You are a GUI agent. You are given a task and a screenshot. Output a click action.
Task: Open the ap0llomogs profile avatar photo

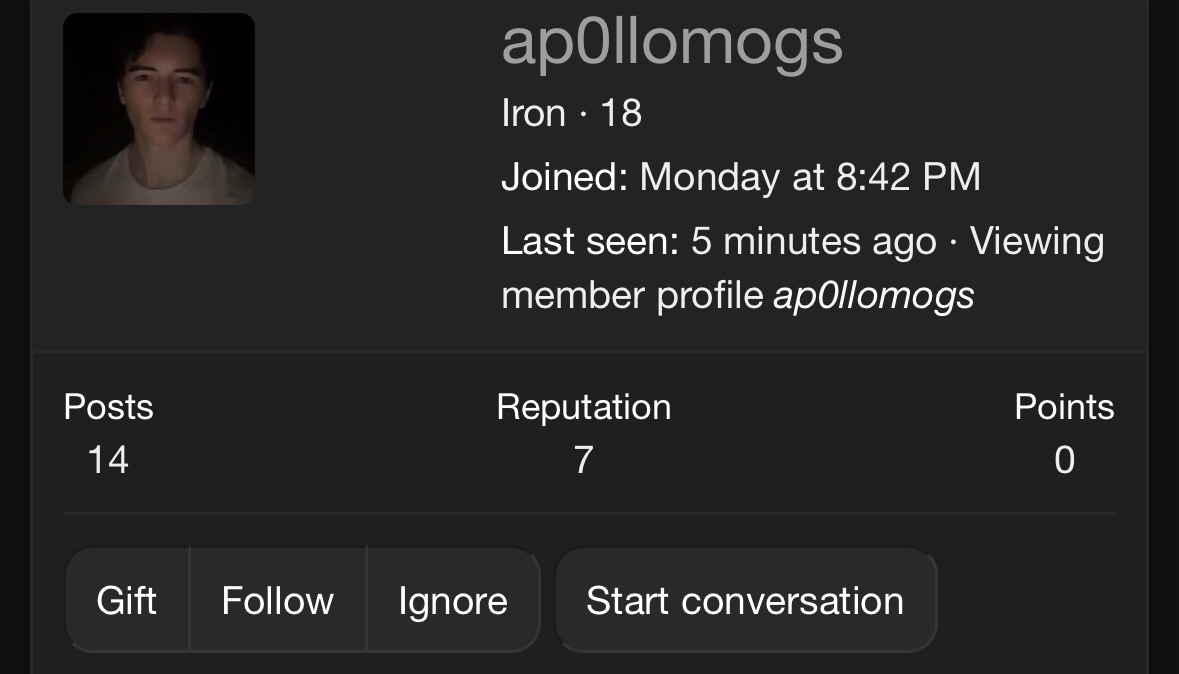click(x=159, y=109)
